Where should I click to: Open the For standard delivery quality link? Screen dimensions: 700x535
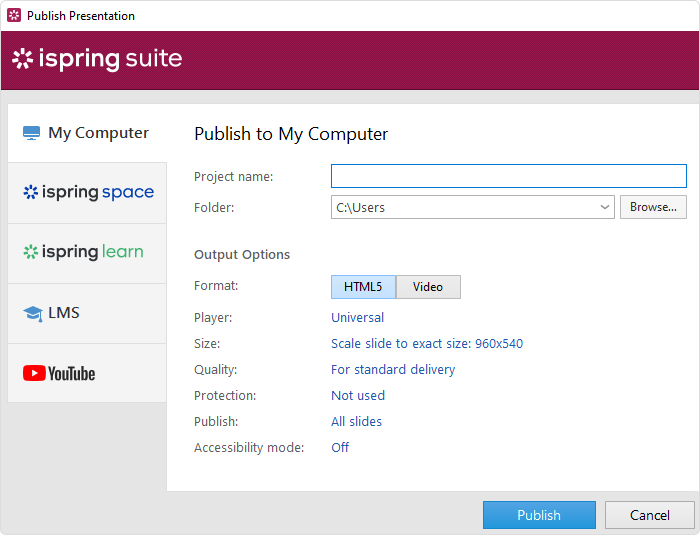[393, 370]
